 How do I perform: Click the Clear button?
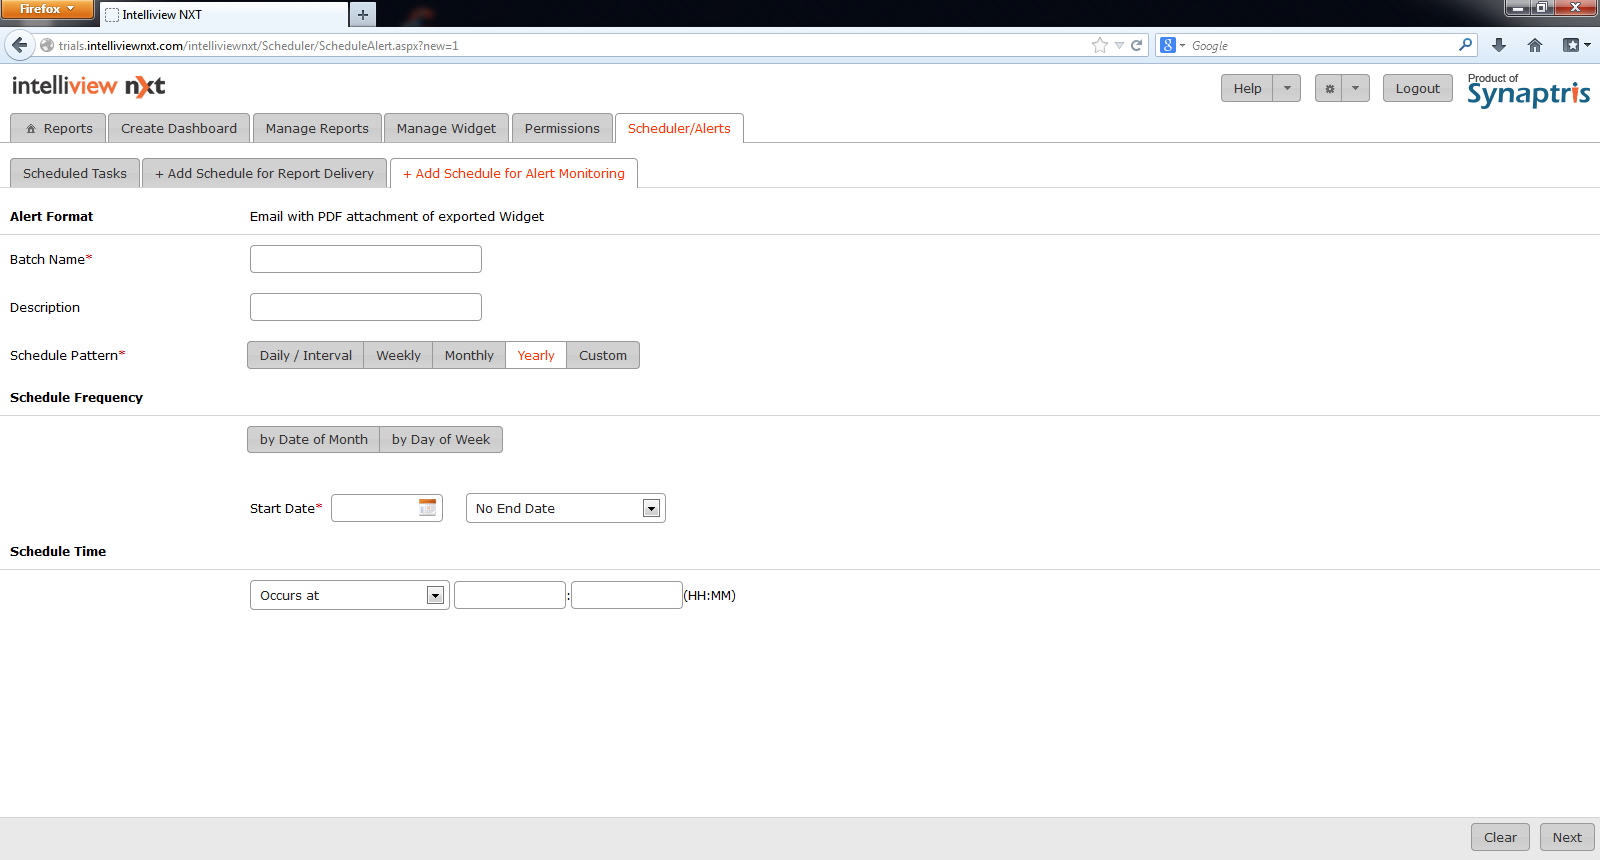1500,837
